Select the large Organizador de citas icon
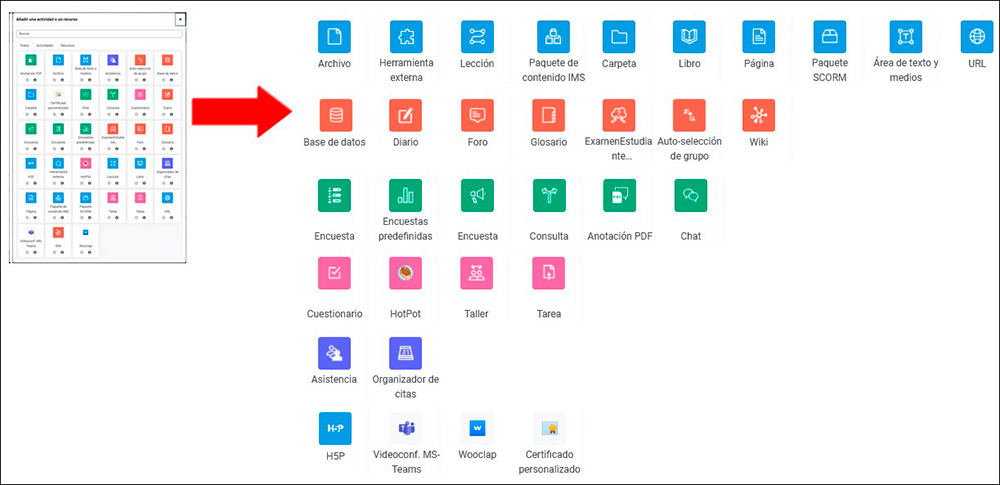 click(x=405, y=352)
